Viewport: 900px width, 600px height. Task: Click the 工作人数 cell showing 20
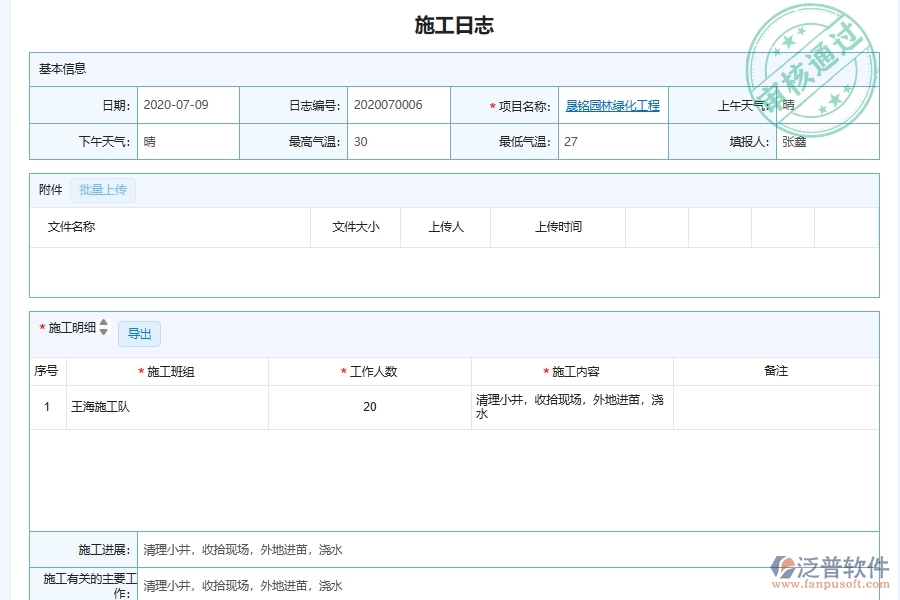369,406
